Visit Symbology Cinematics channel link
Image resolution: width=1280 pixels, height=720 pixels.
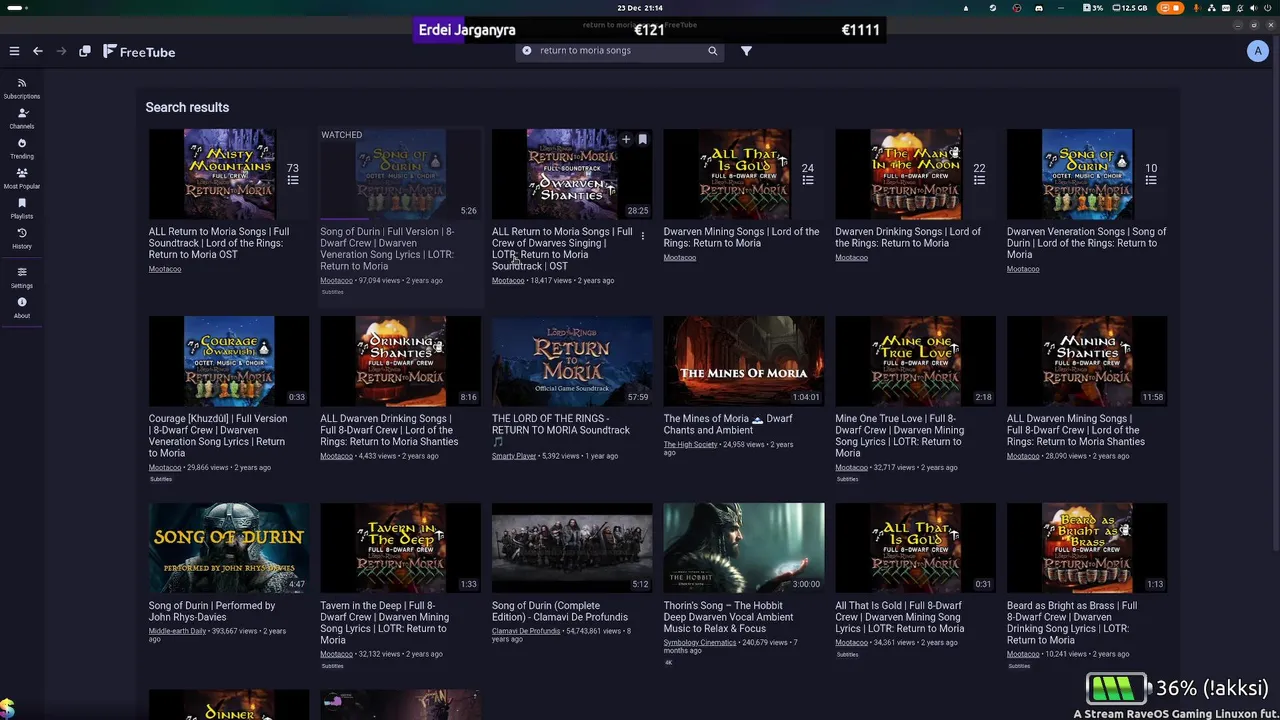(x=699, y=643)
